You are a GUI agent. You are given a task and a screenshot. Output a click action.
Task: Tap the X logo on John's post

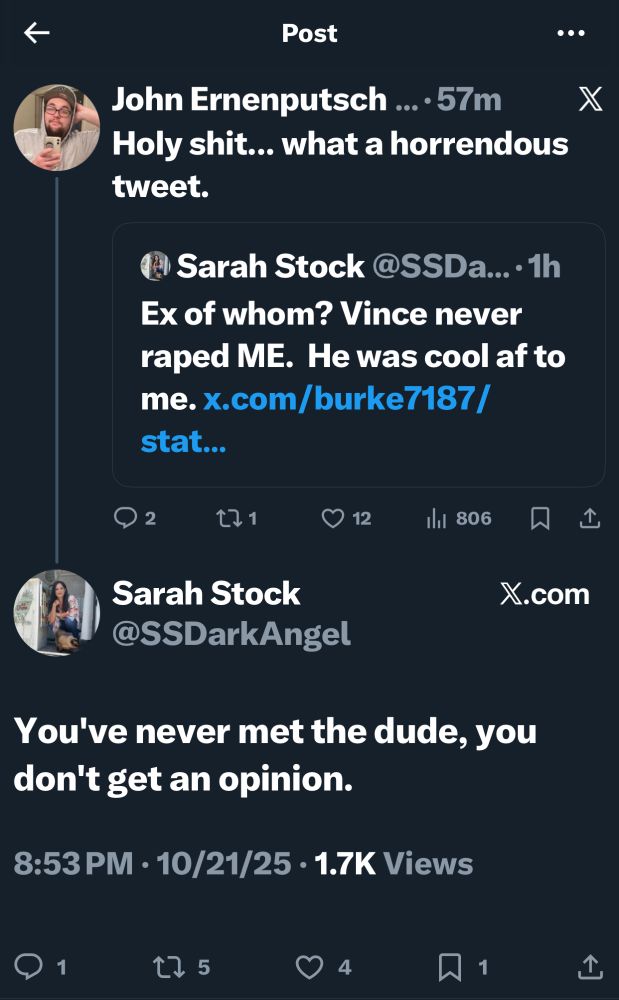click(591, 100)
